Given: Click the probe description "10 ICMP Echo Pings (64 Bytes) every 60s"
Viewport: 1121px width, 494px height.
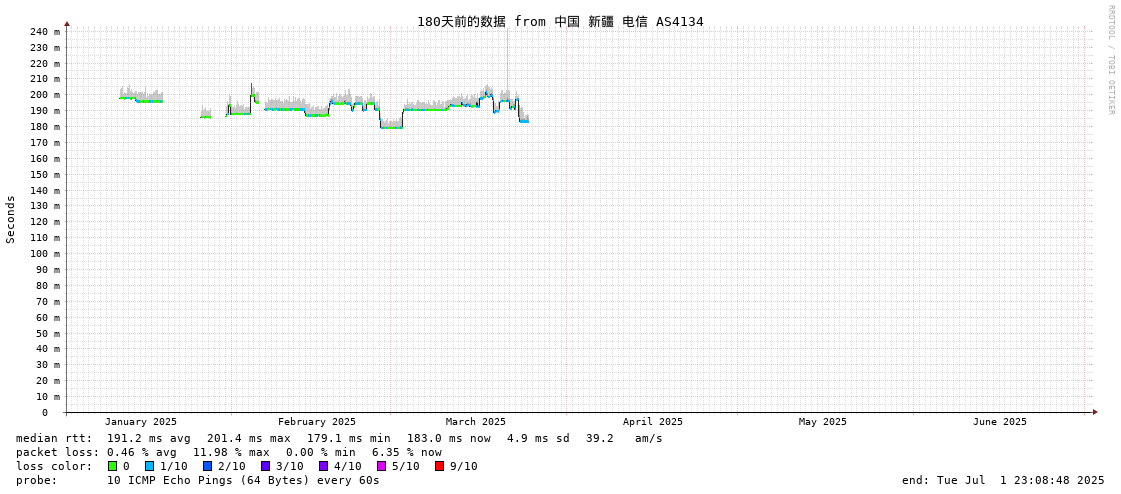Looking at the screenshot, I should coord(243,480).
